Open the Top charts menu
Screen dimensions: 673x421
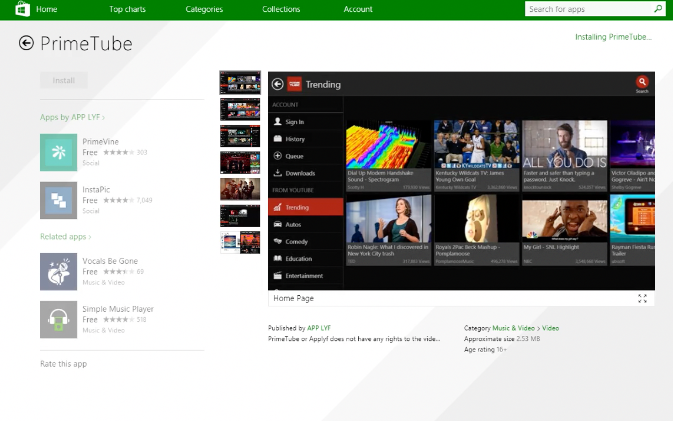[x=127, y=9]
